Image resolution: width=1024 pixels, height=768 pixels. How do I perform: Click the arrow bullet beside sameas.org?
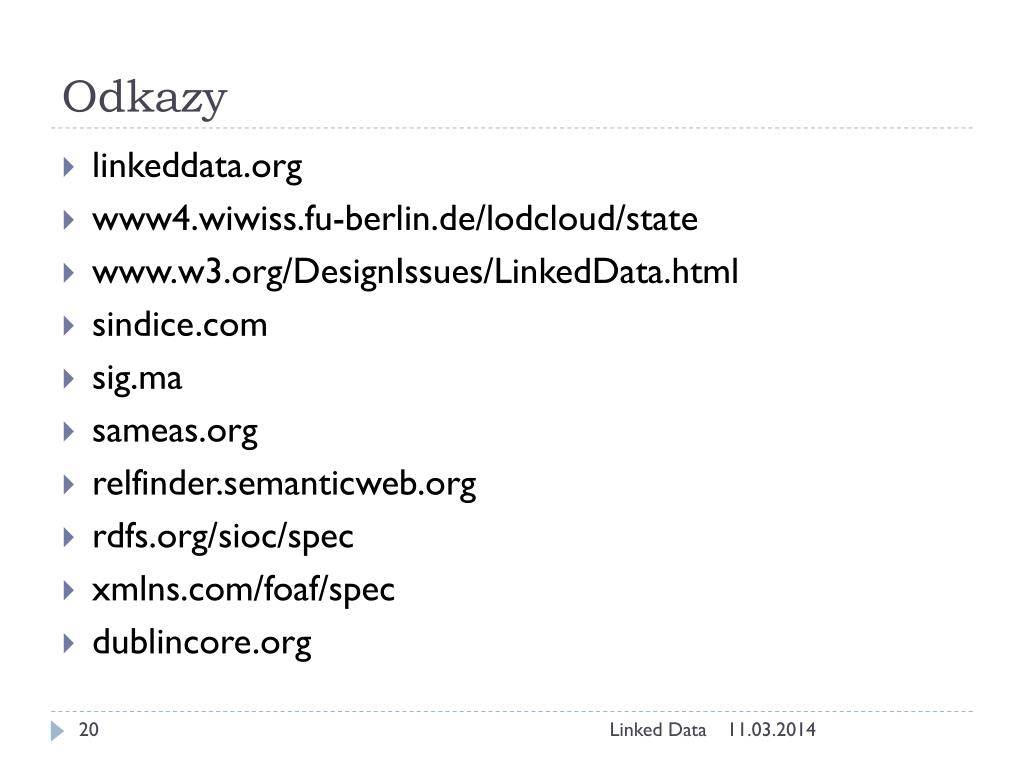pyautogui.click(x=69, y=432)
